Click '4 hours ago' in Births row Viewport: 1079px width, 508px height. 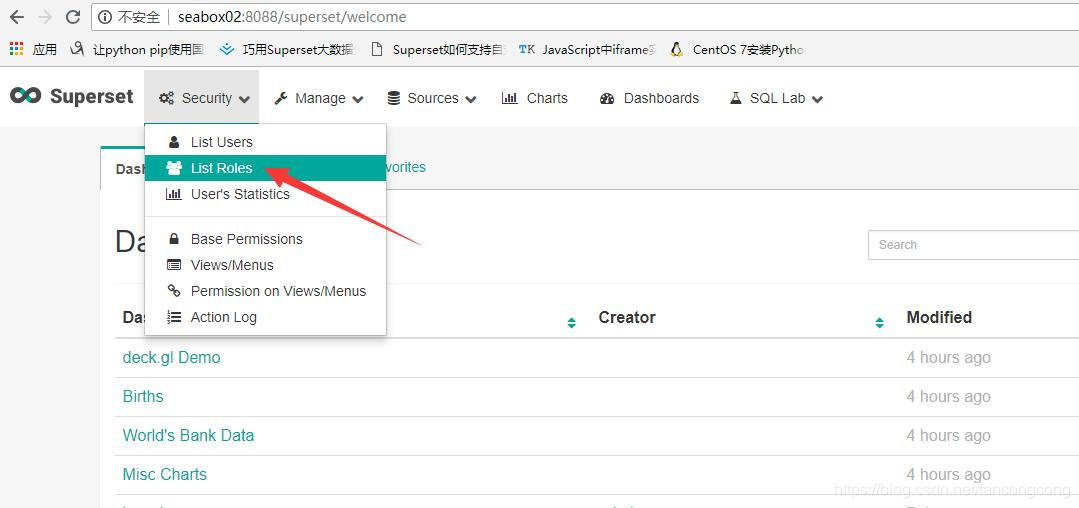pyautogui.click(x=948, y=397)
